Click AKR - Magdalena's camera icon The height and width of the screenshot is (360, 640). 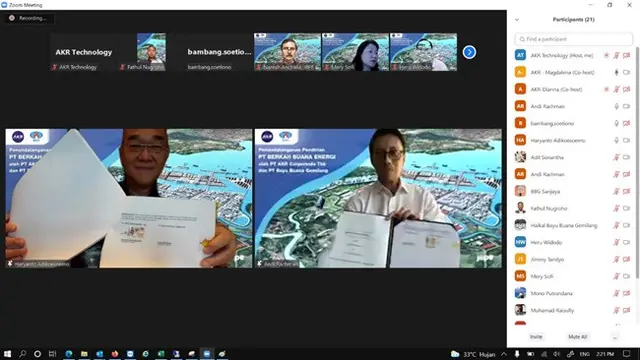[627, 72]
